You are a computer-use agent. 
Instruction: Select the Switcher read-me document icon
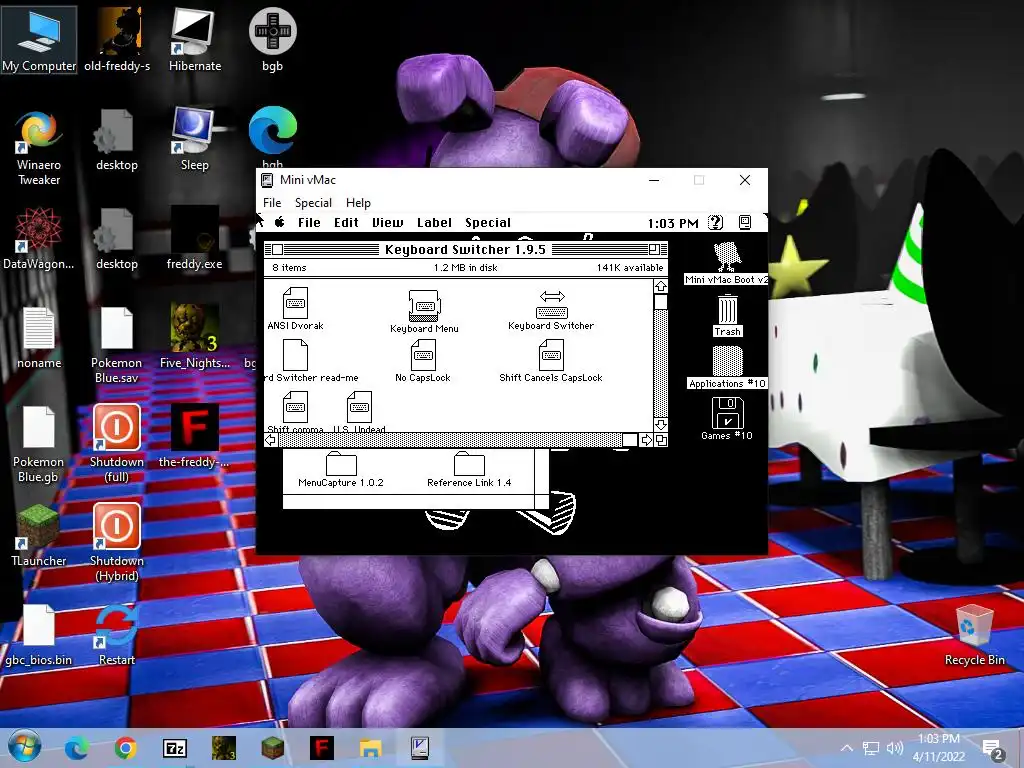(295, 355)
